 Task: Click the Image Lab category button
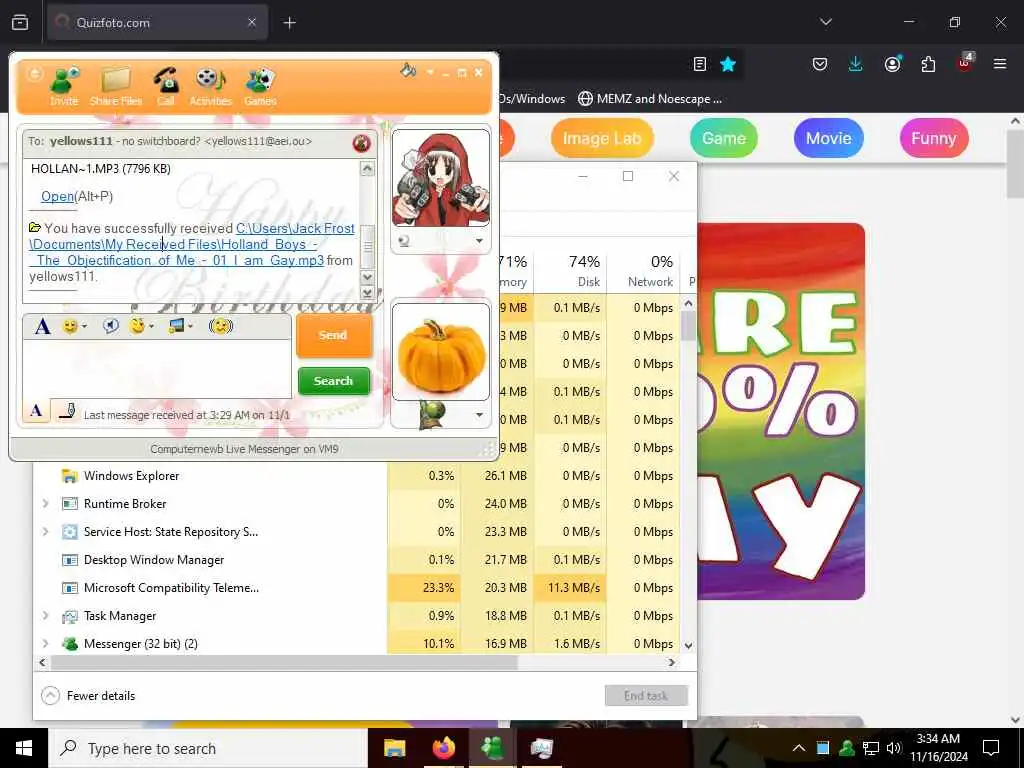point(601,138)
